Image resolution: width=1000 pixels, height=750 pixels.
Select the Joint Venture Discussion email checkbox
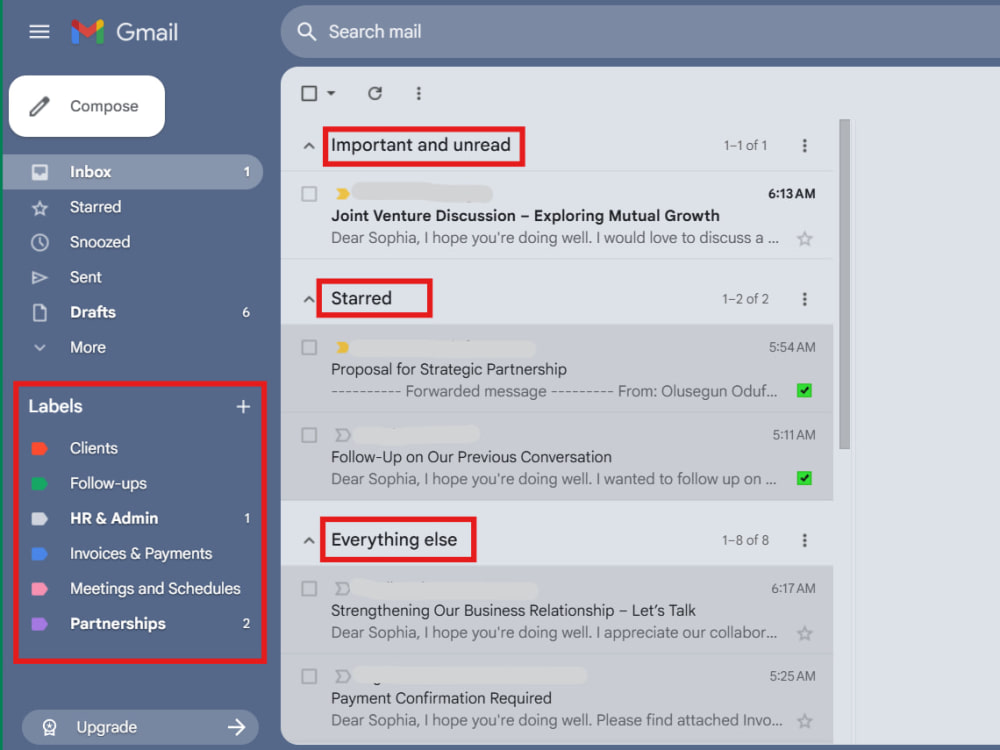tap(309, 194)
